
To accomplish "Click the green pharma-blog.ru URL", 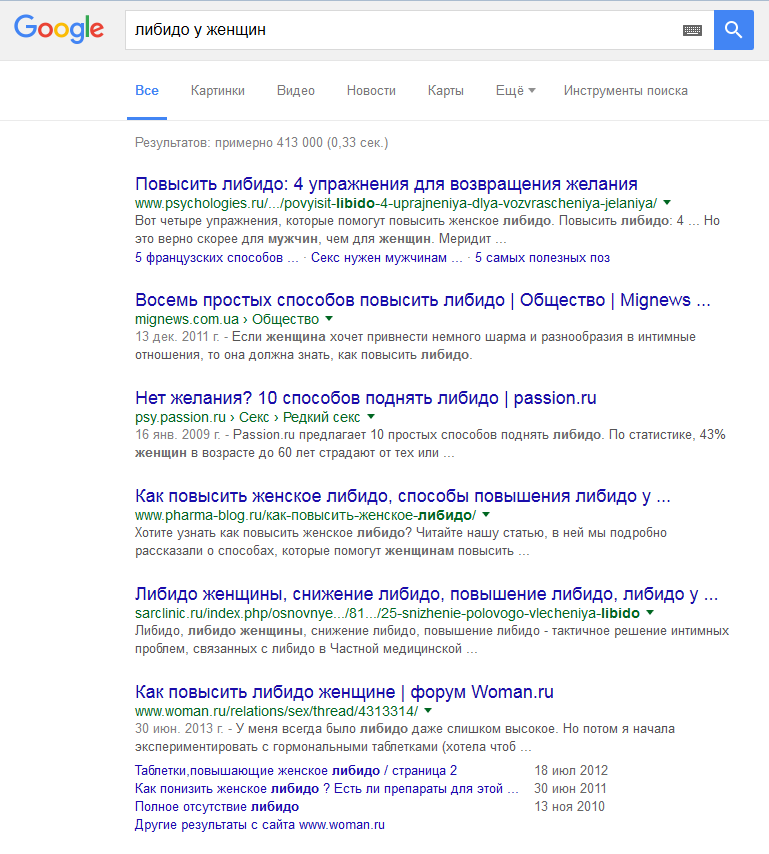I will tap(306, 515).
